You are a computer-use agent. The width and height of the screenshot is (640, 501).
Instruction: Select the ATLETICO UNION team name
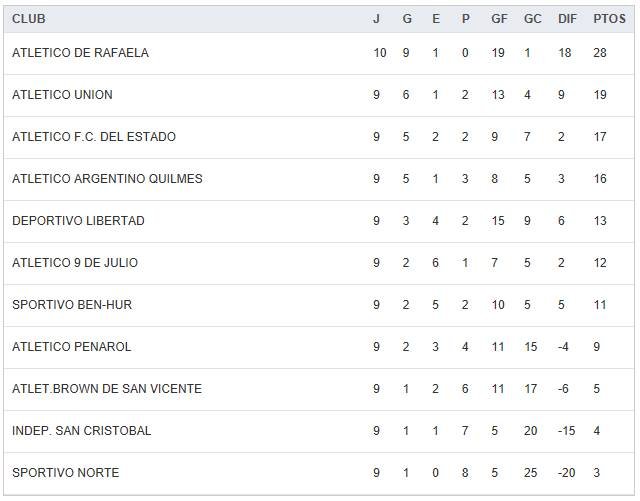62,95
